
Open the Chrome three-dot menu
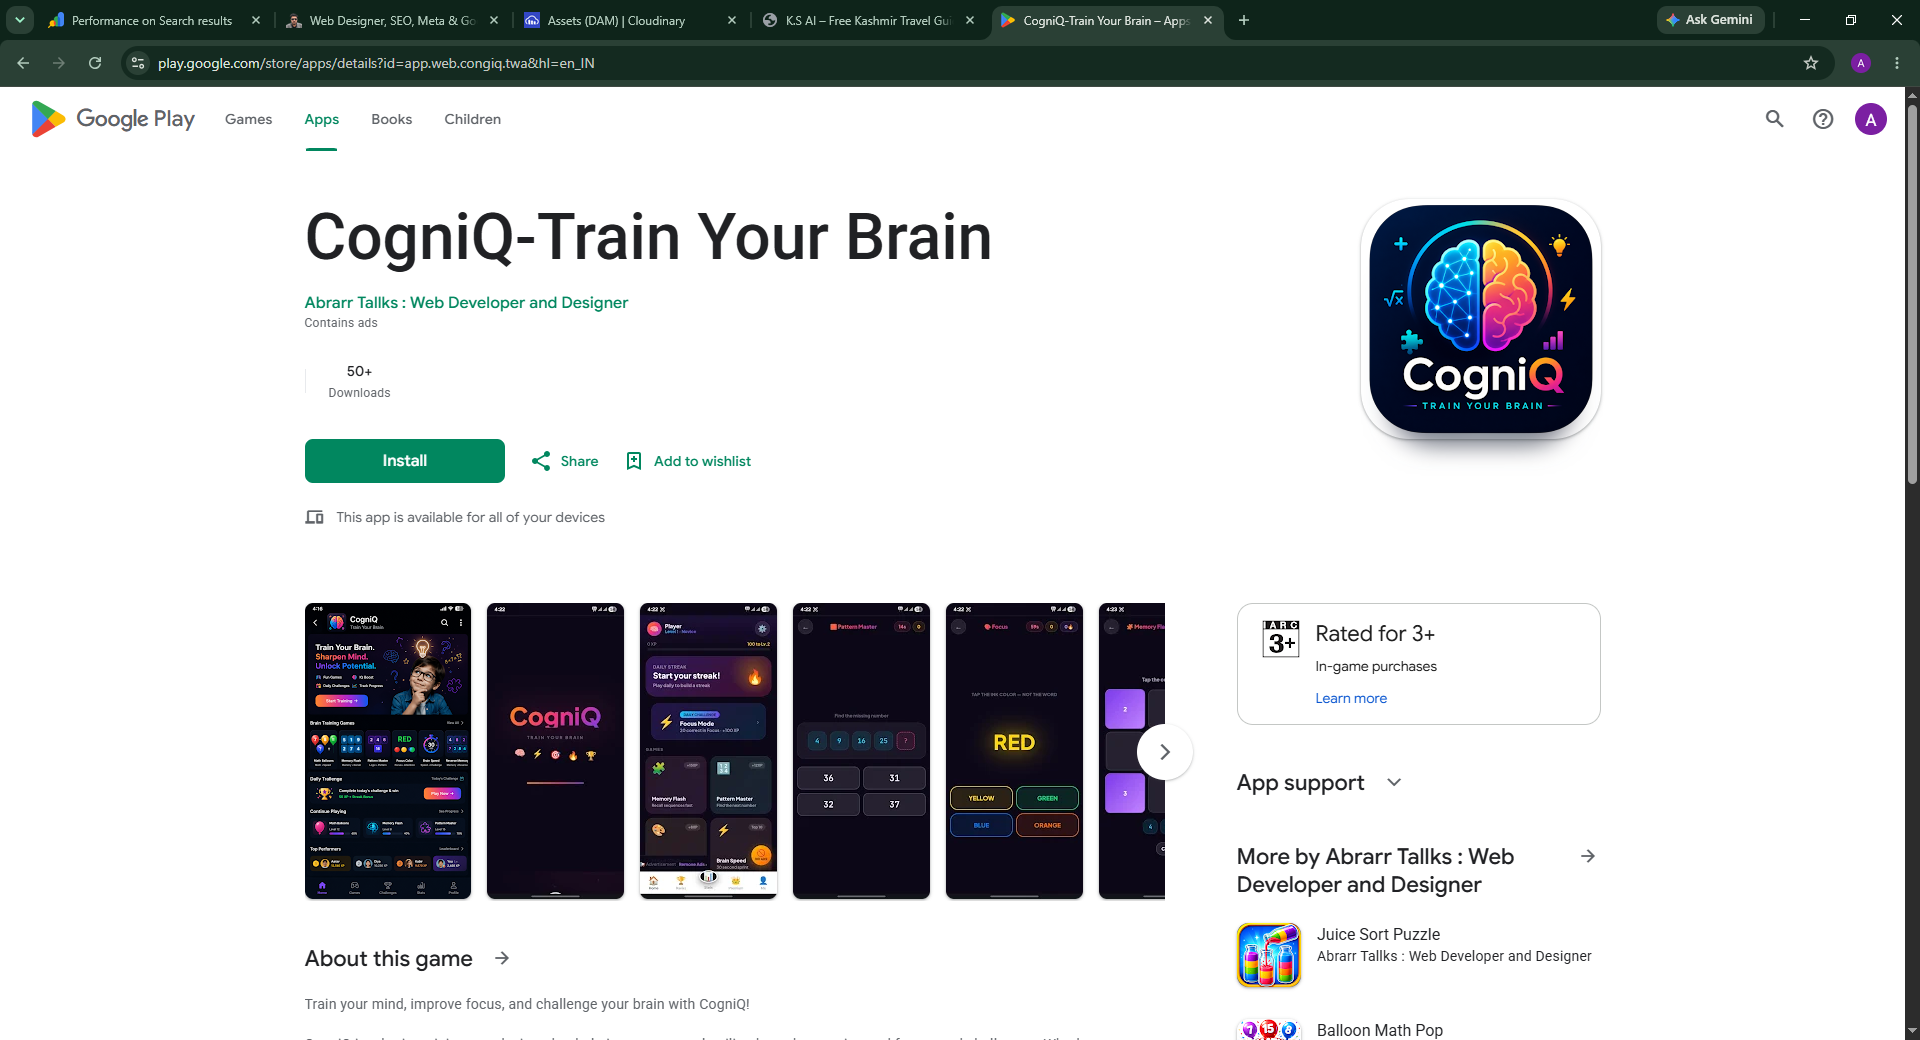pos(1897,63)
